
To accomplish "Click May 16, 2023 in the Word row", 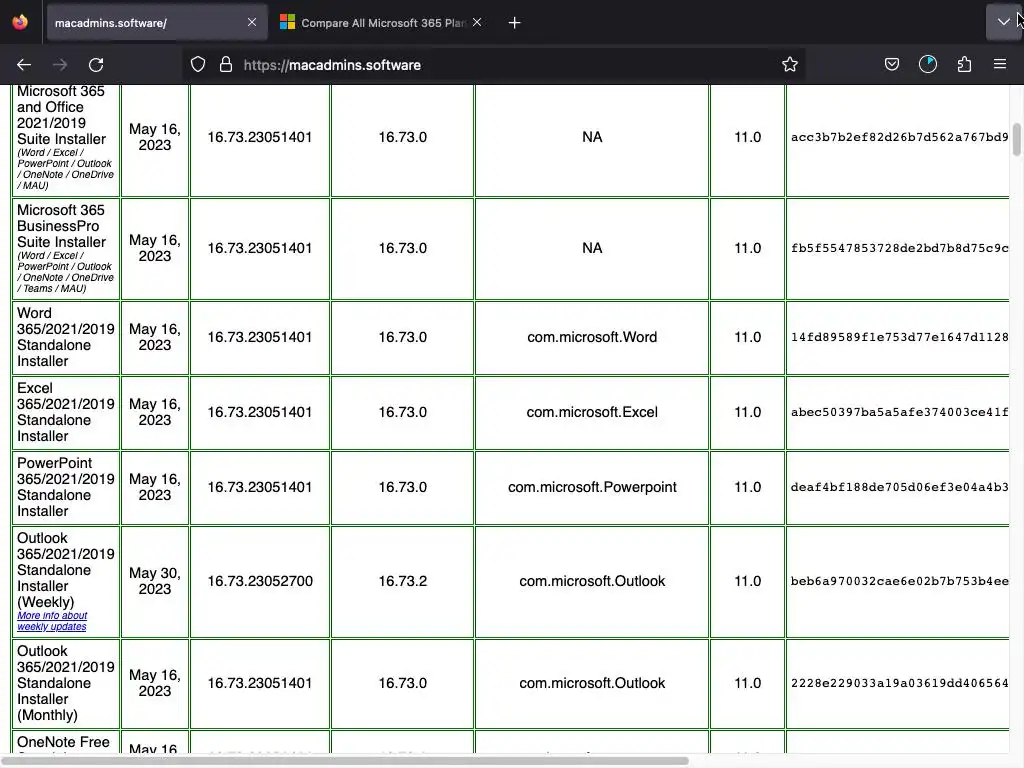I will (x=155, y=337).
